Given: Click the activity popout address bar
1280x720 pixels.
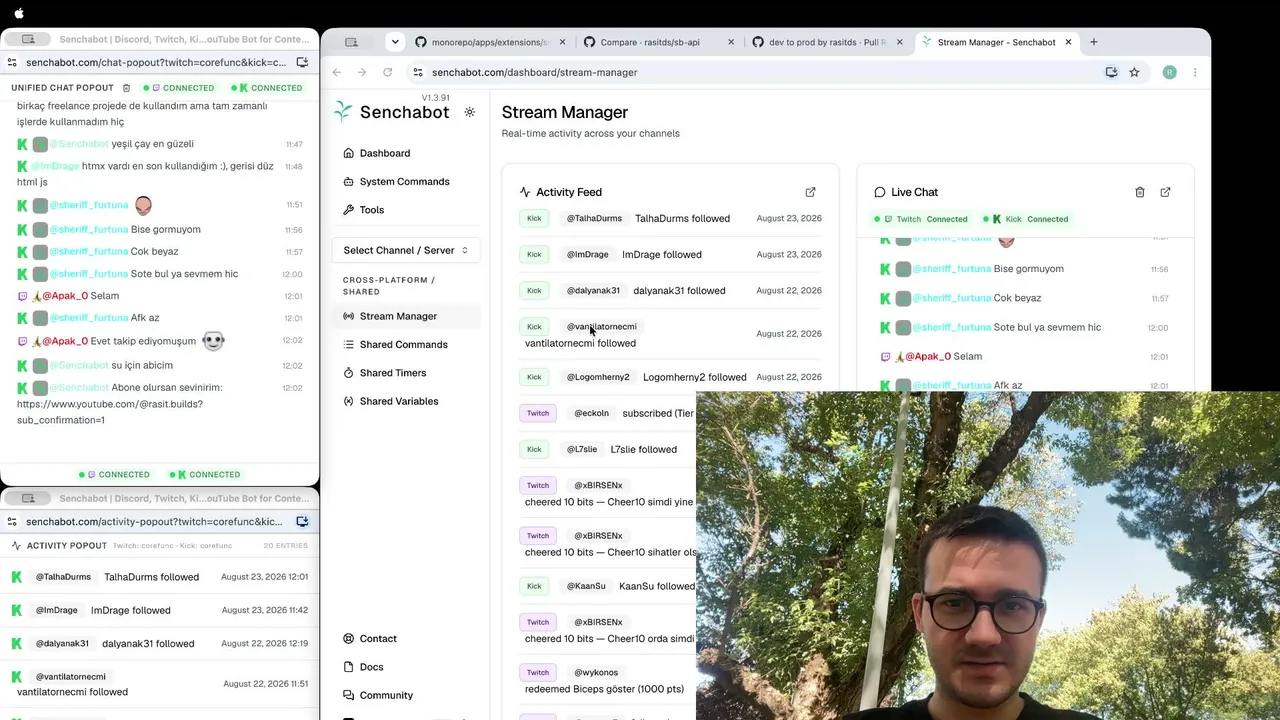Looking at the screenshot, I should point(155,521).
